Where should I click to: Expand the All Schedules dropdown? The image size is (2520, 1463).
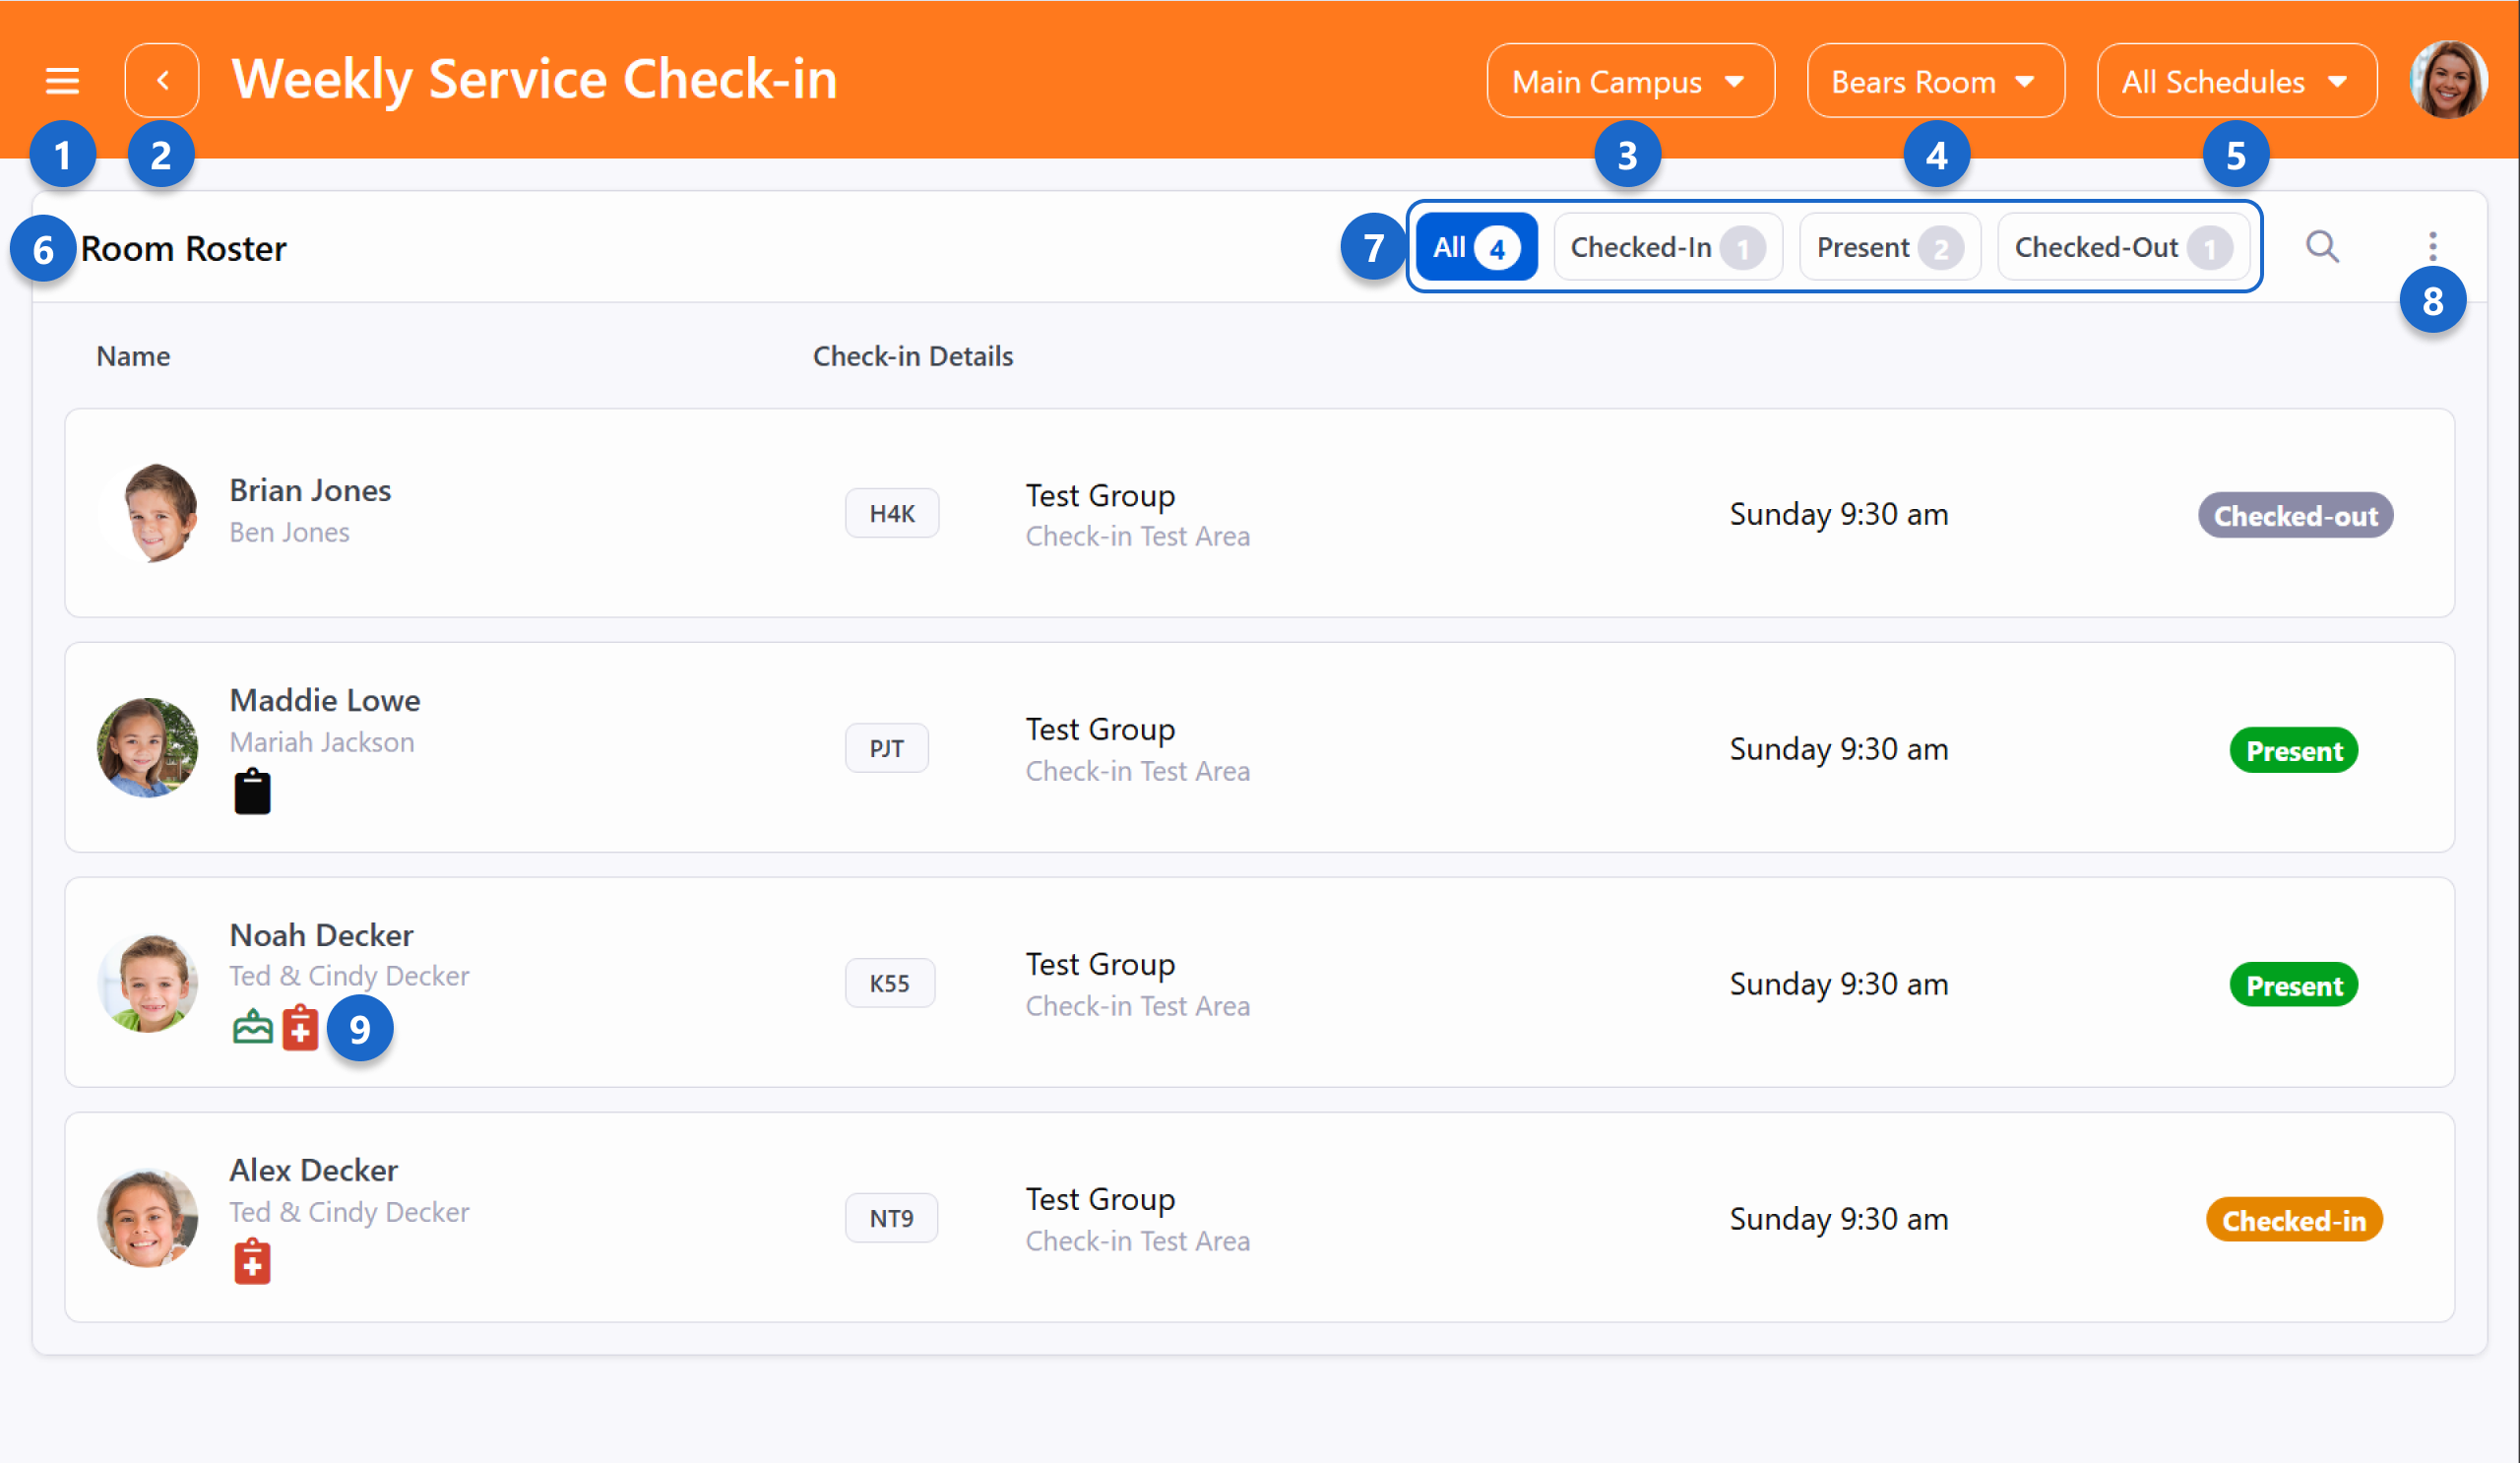pos(2236,81)
